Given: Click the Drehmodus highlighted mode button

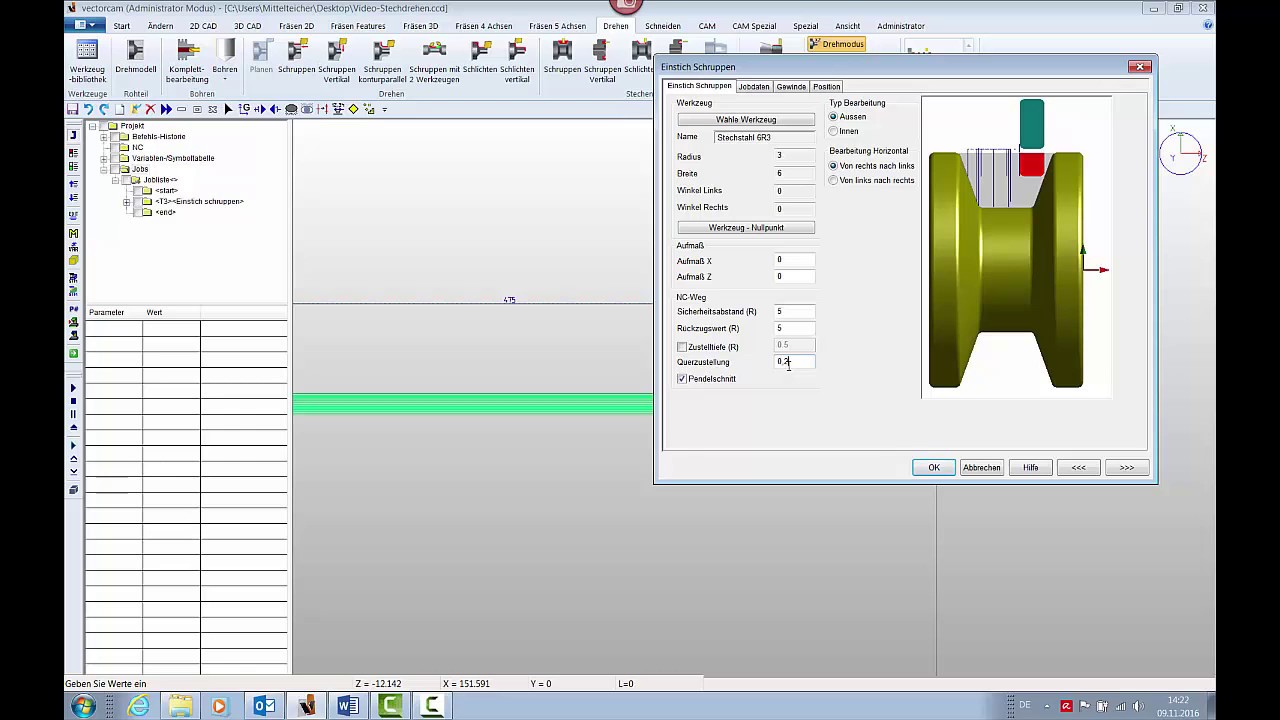Looking at the screenshot, I should pos(837,44).
